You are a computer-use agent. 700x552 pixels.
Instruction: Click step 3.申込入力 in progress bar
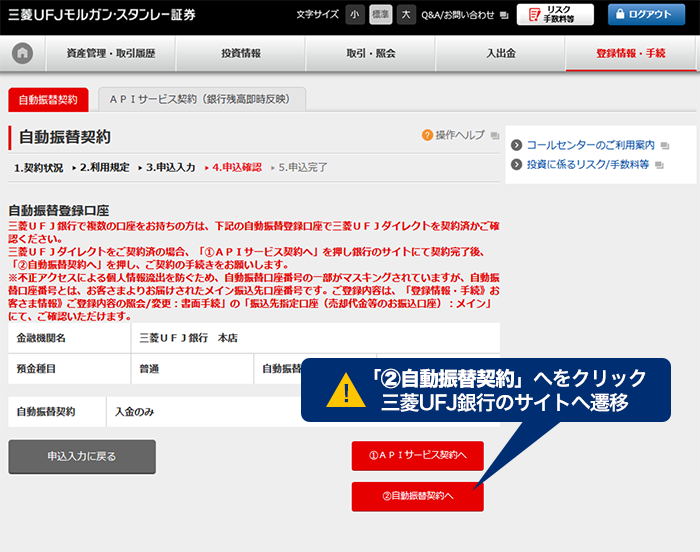point(171,167)
